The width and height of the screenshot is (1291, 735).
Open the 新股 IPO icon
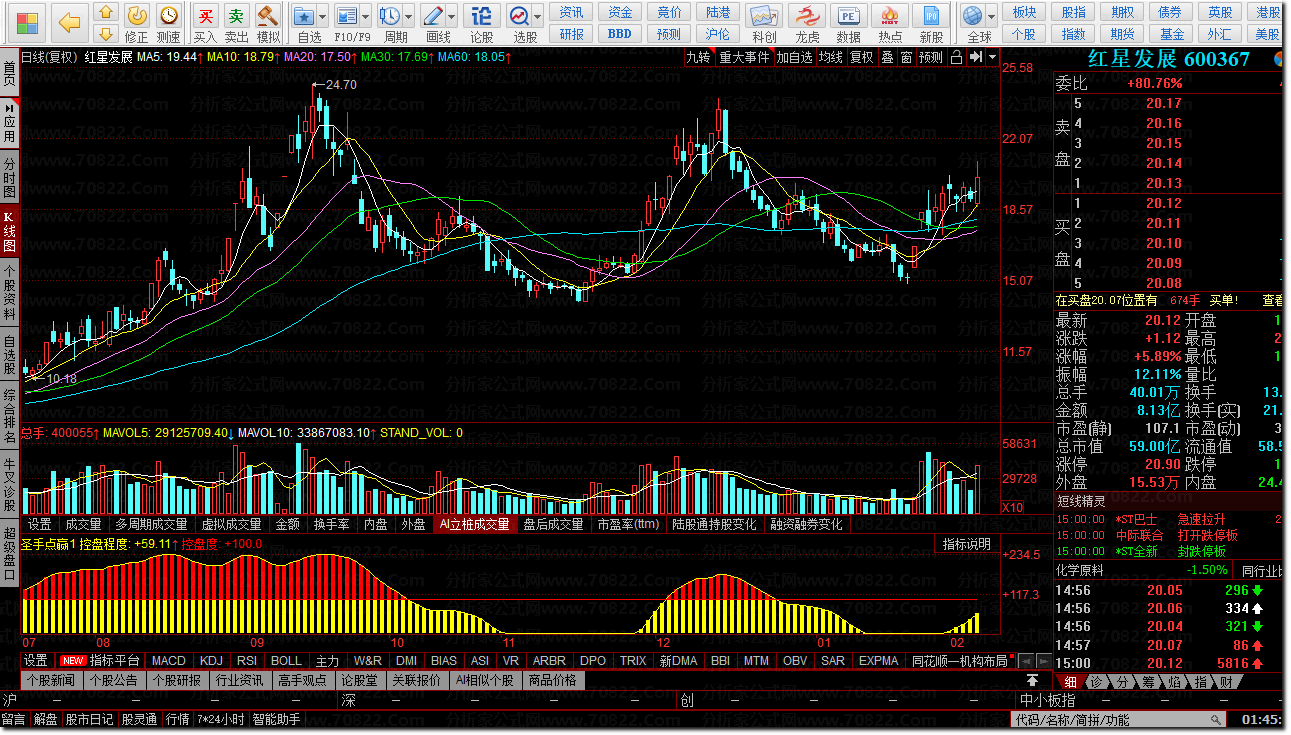pyautogui.click(x=931, y=15)
